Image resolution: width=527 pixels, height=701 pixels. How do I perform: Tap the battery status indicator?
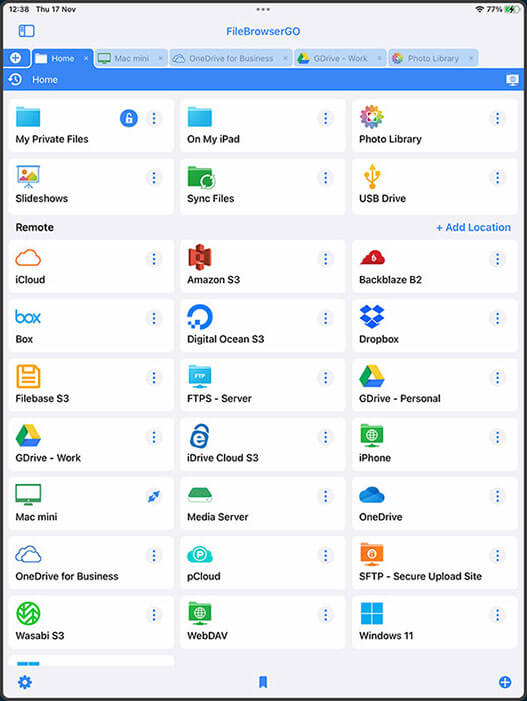pyautogui.click(x=512, y=9)
